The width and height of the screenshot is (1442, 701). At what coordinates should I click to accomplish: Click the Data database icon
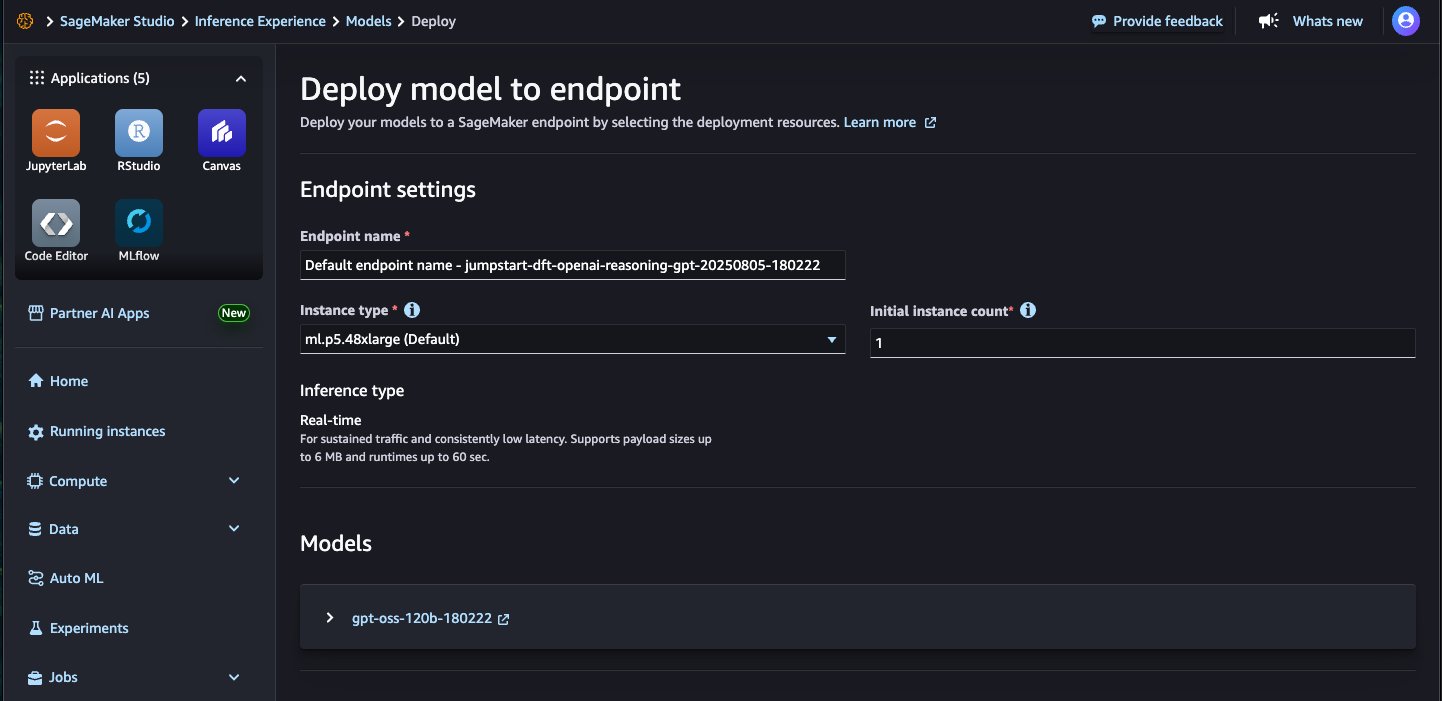pyautogui.click(x=36, y=529)
